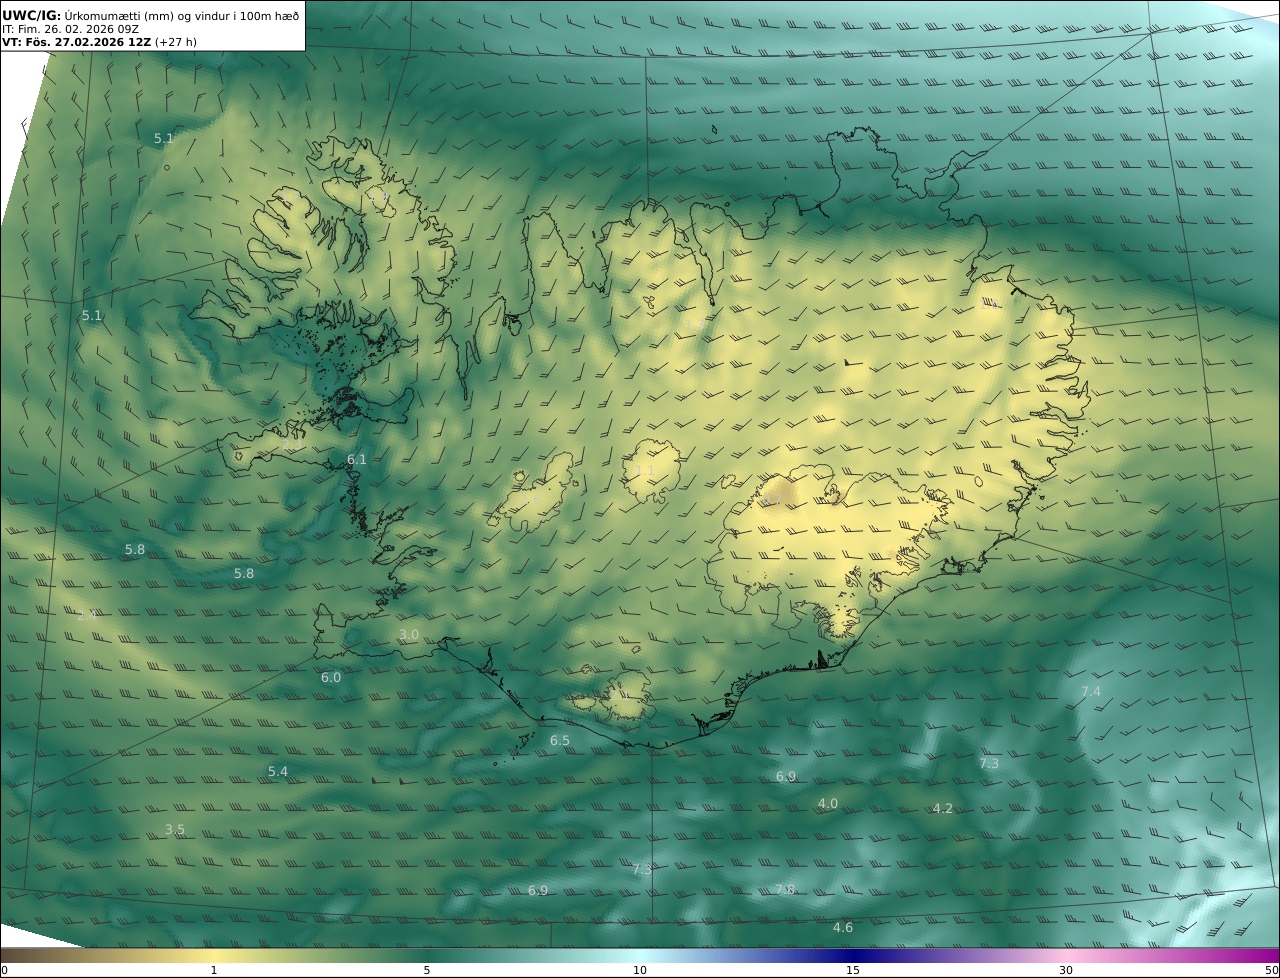Click the colorbar tick label 5
Screen dimensions: 1280x978
click(x=427, y=970)
